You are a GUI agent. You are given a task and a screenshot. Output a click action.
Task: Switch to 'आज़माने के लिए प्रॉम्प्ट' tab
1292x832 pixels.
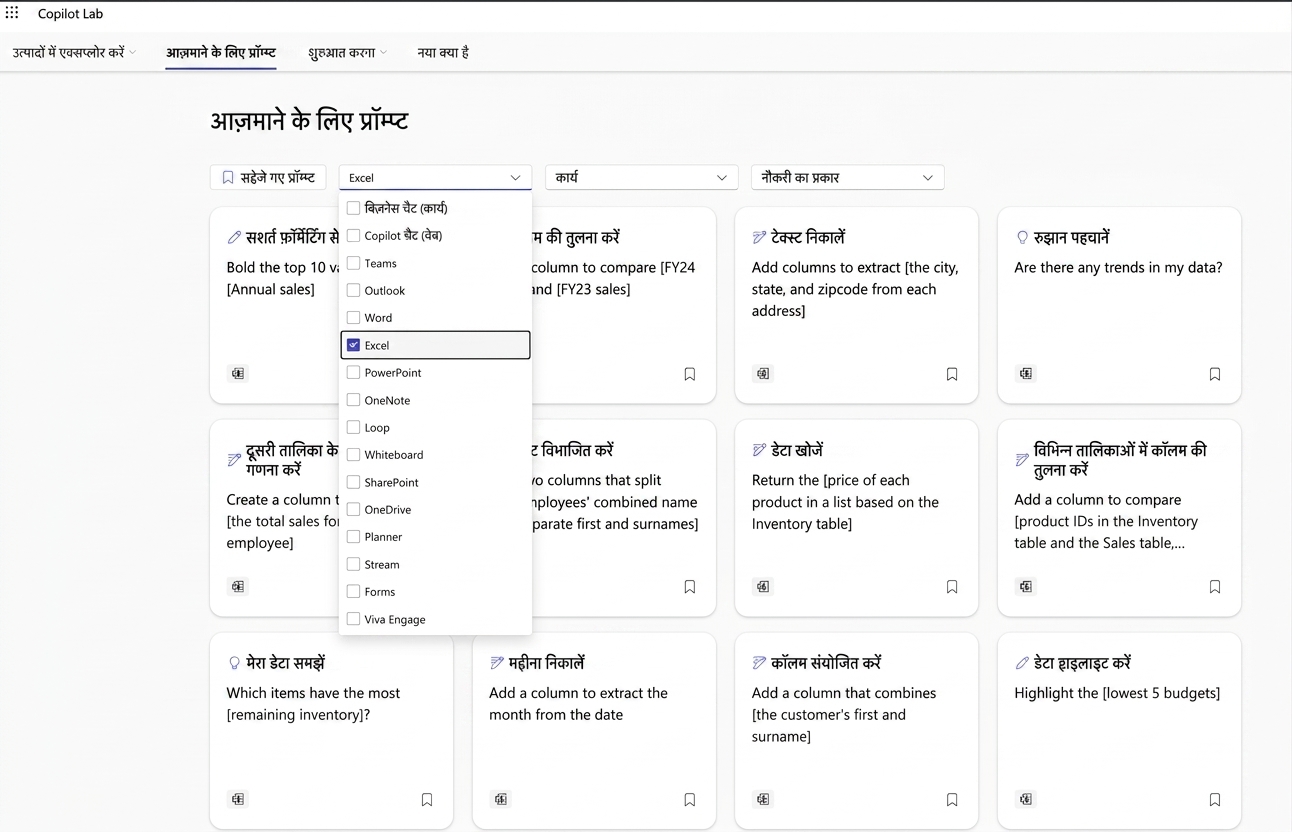pyautogui.click(x=221, y=52)
